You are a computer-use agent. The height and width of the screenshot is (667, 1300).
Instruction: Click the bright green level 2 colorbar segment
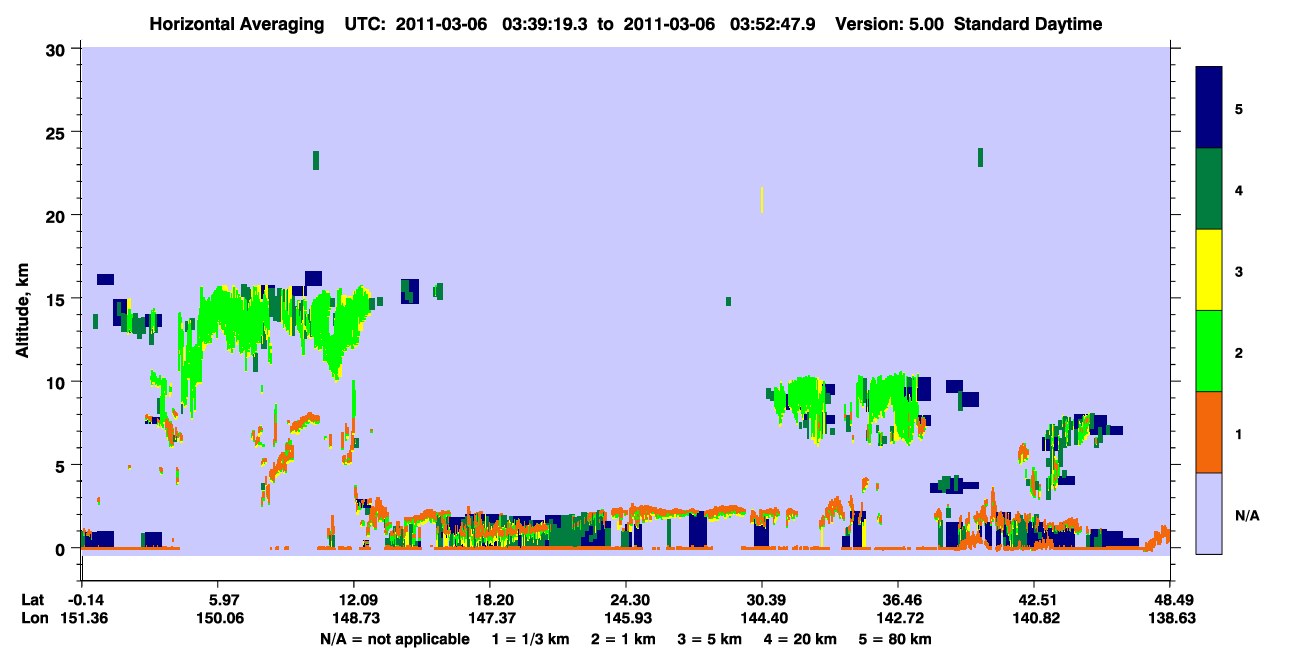point(1209,351)
